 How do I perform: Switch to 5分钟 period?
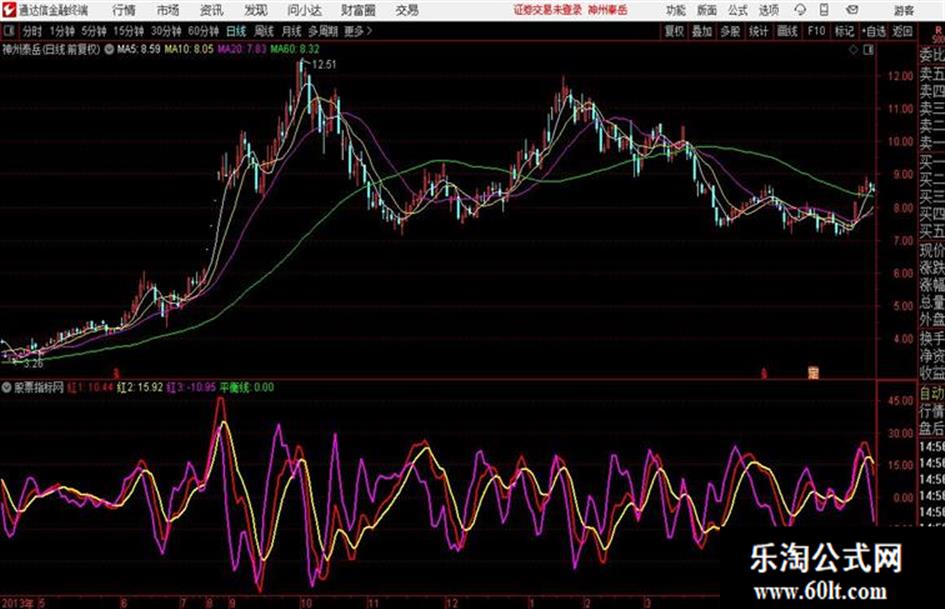point(93,31)
